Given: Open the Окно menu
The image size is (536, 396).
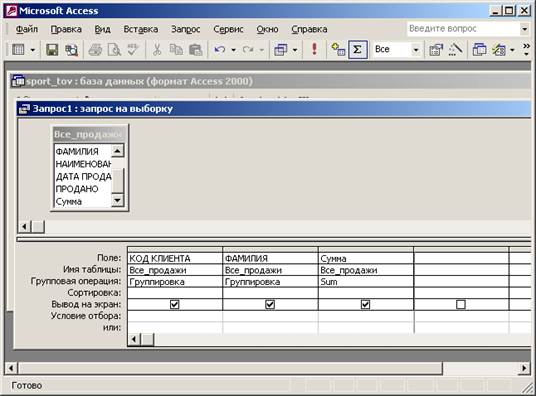Looking at the screenshot, I should click(x=267, y=29).
